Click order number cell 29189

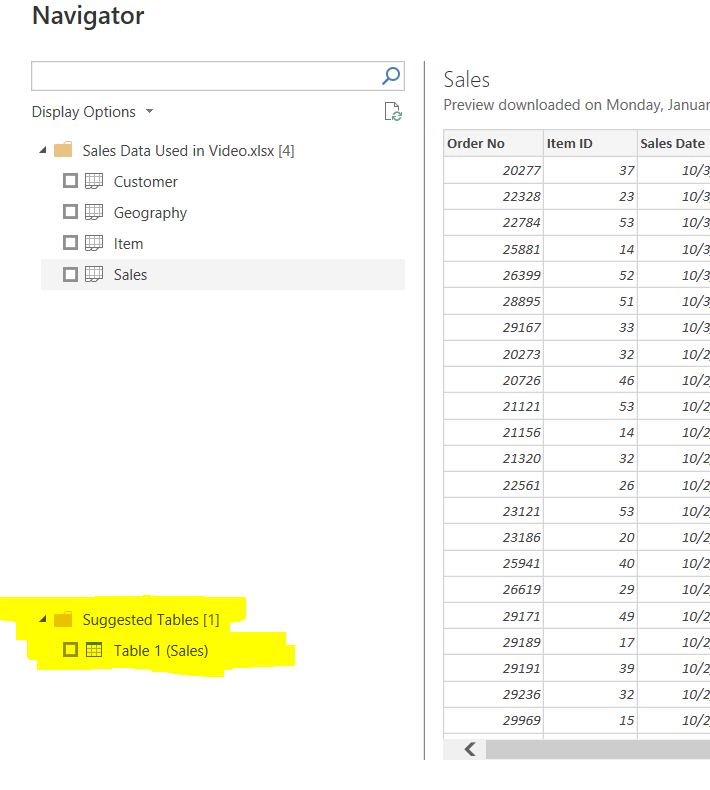pos(493,643)
